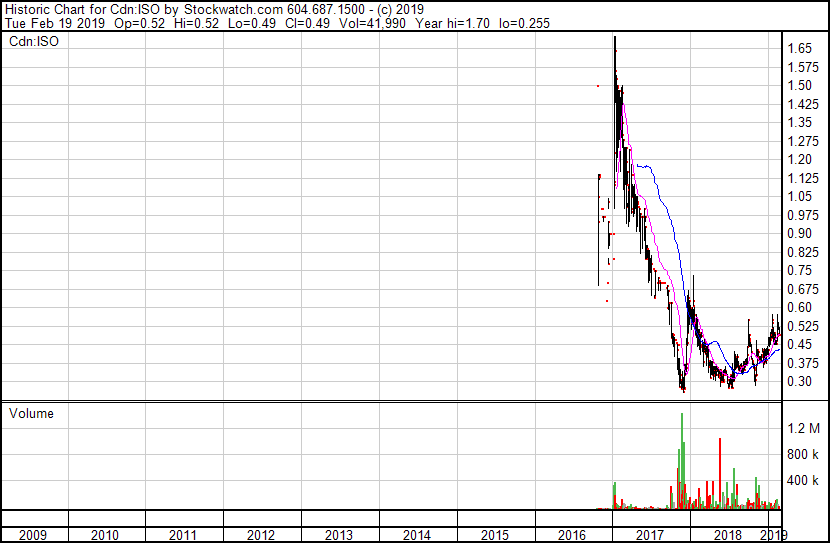Viewport: 830px width, 543px height.
Task: Click the 1.65 price axis label
Action: [x=798, y=48]
